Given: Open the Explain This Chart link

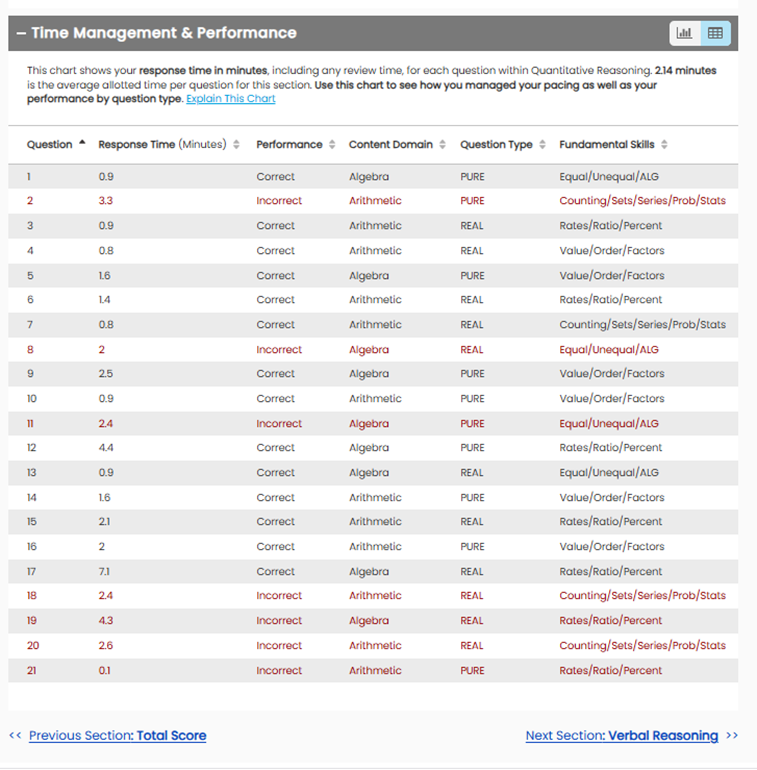Looking at the screenshot, I should coord(230,99).
